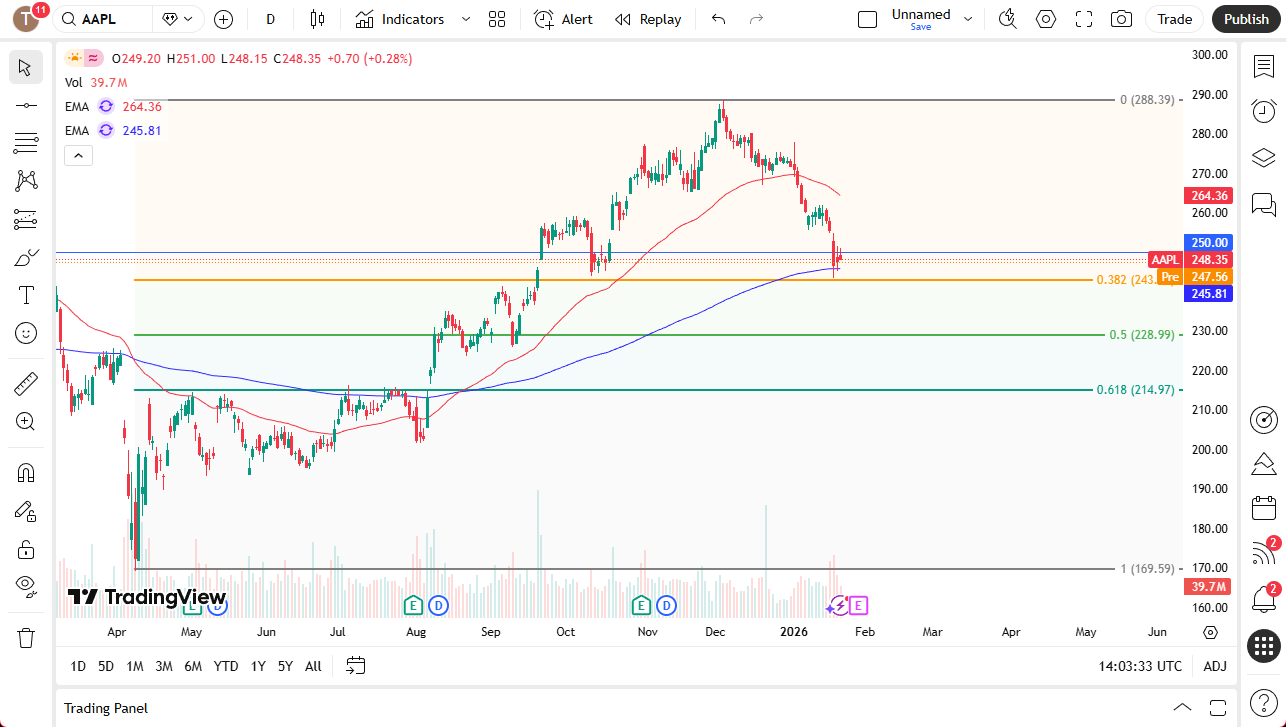Image resolution: width=1286 pixels, height=727 pixels.
Task: Select the brush drawing tool
Action: tap(26, 257)
